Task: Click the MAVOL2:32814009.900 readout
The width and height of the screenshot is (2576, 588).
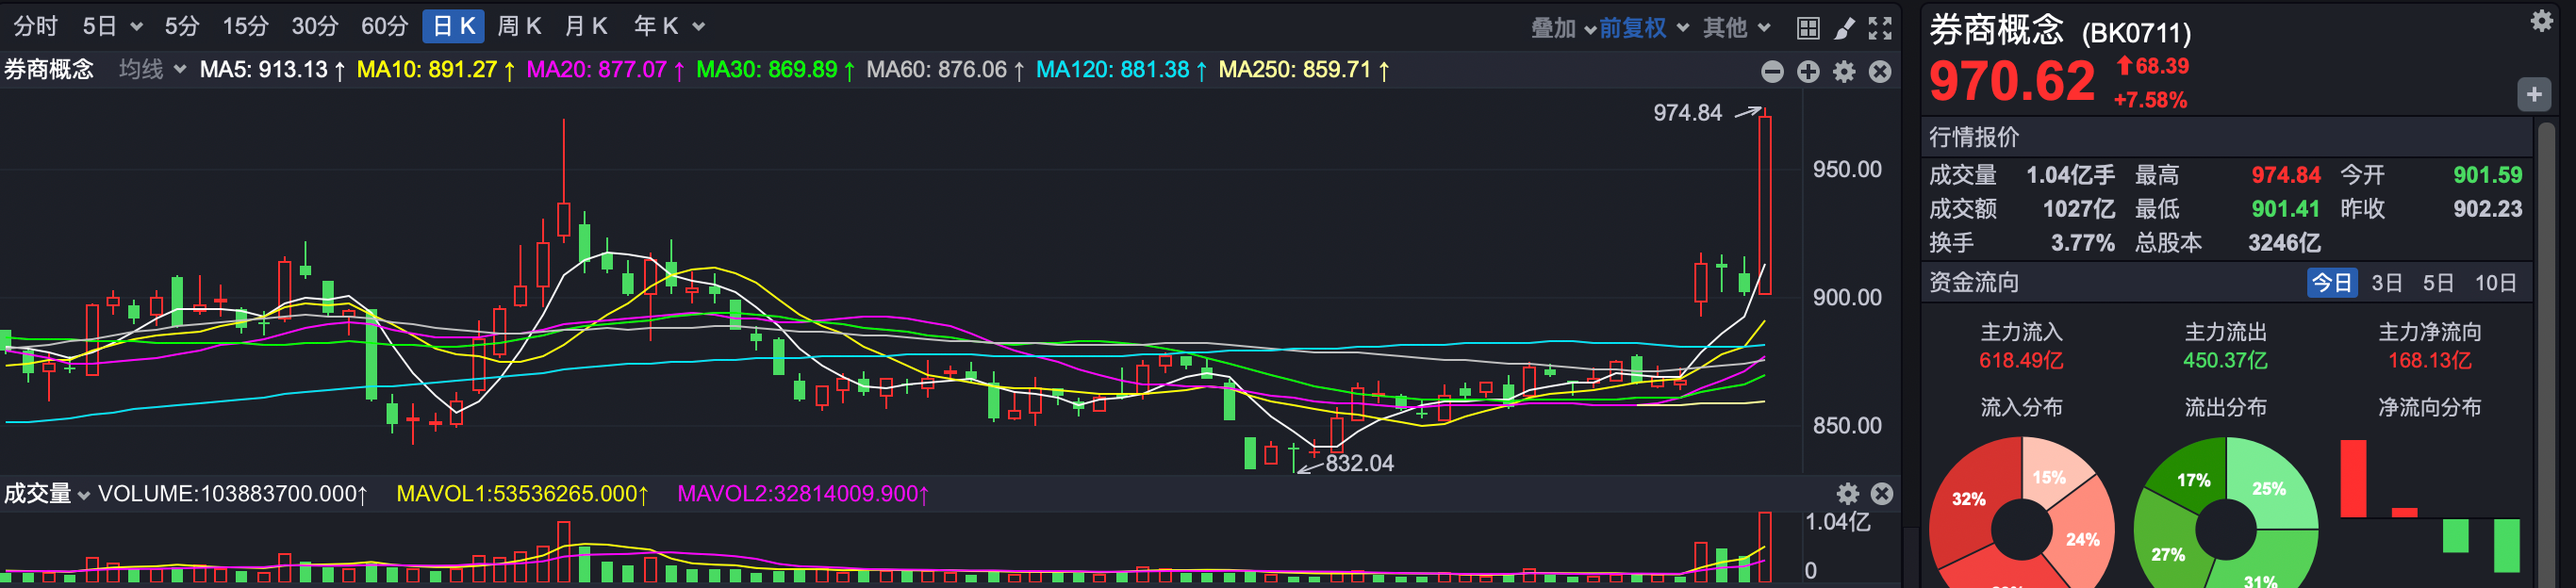Action: click(x=803, y=494)
